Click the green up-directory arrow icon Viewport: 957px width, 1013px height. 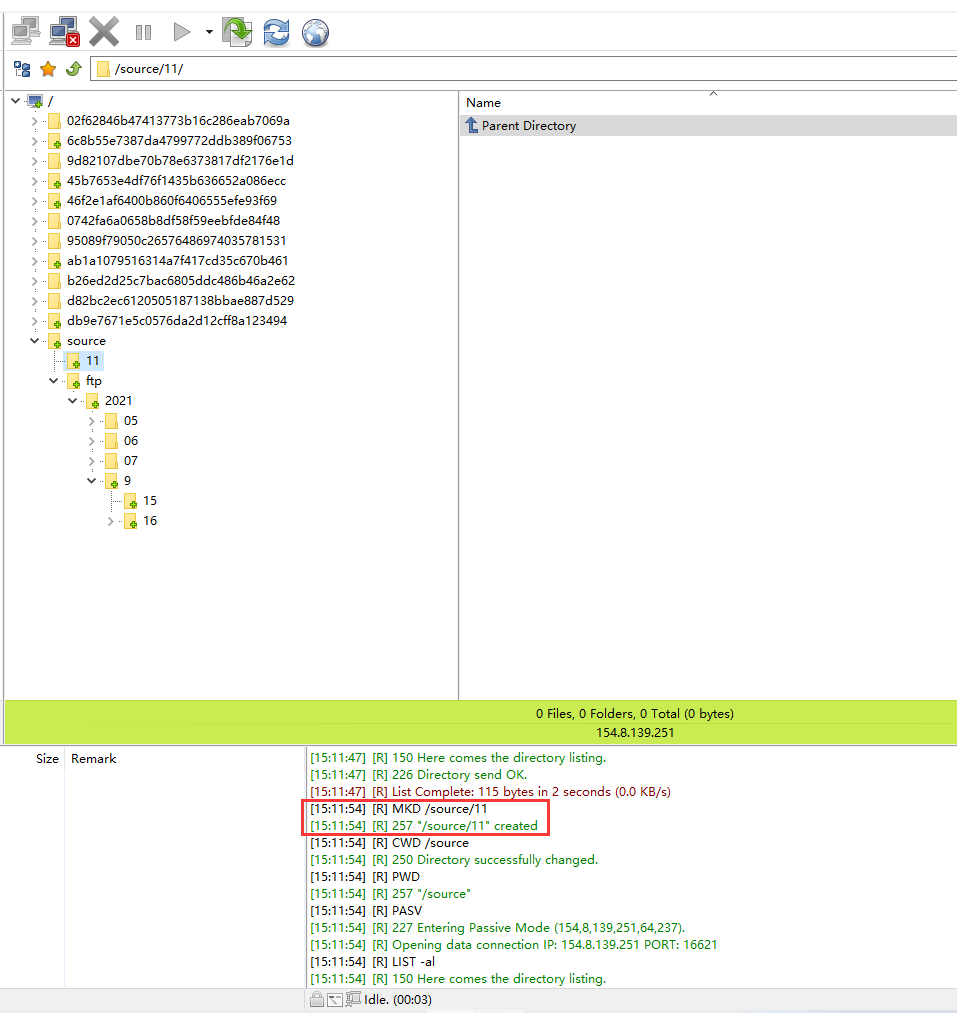[73, 69]
